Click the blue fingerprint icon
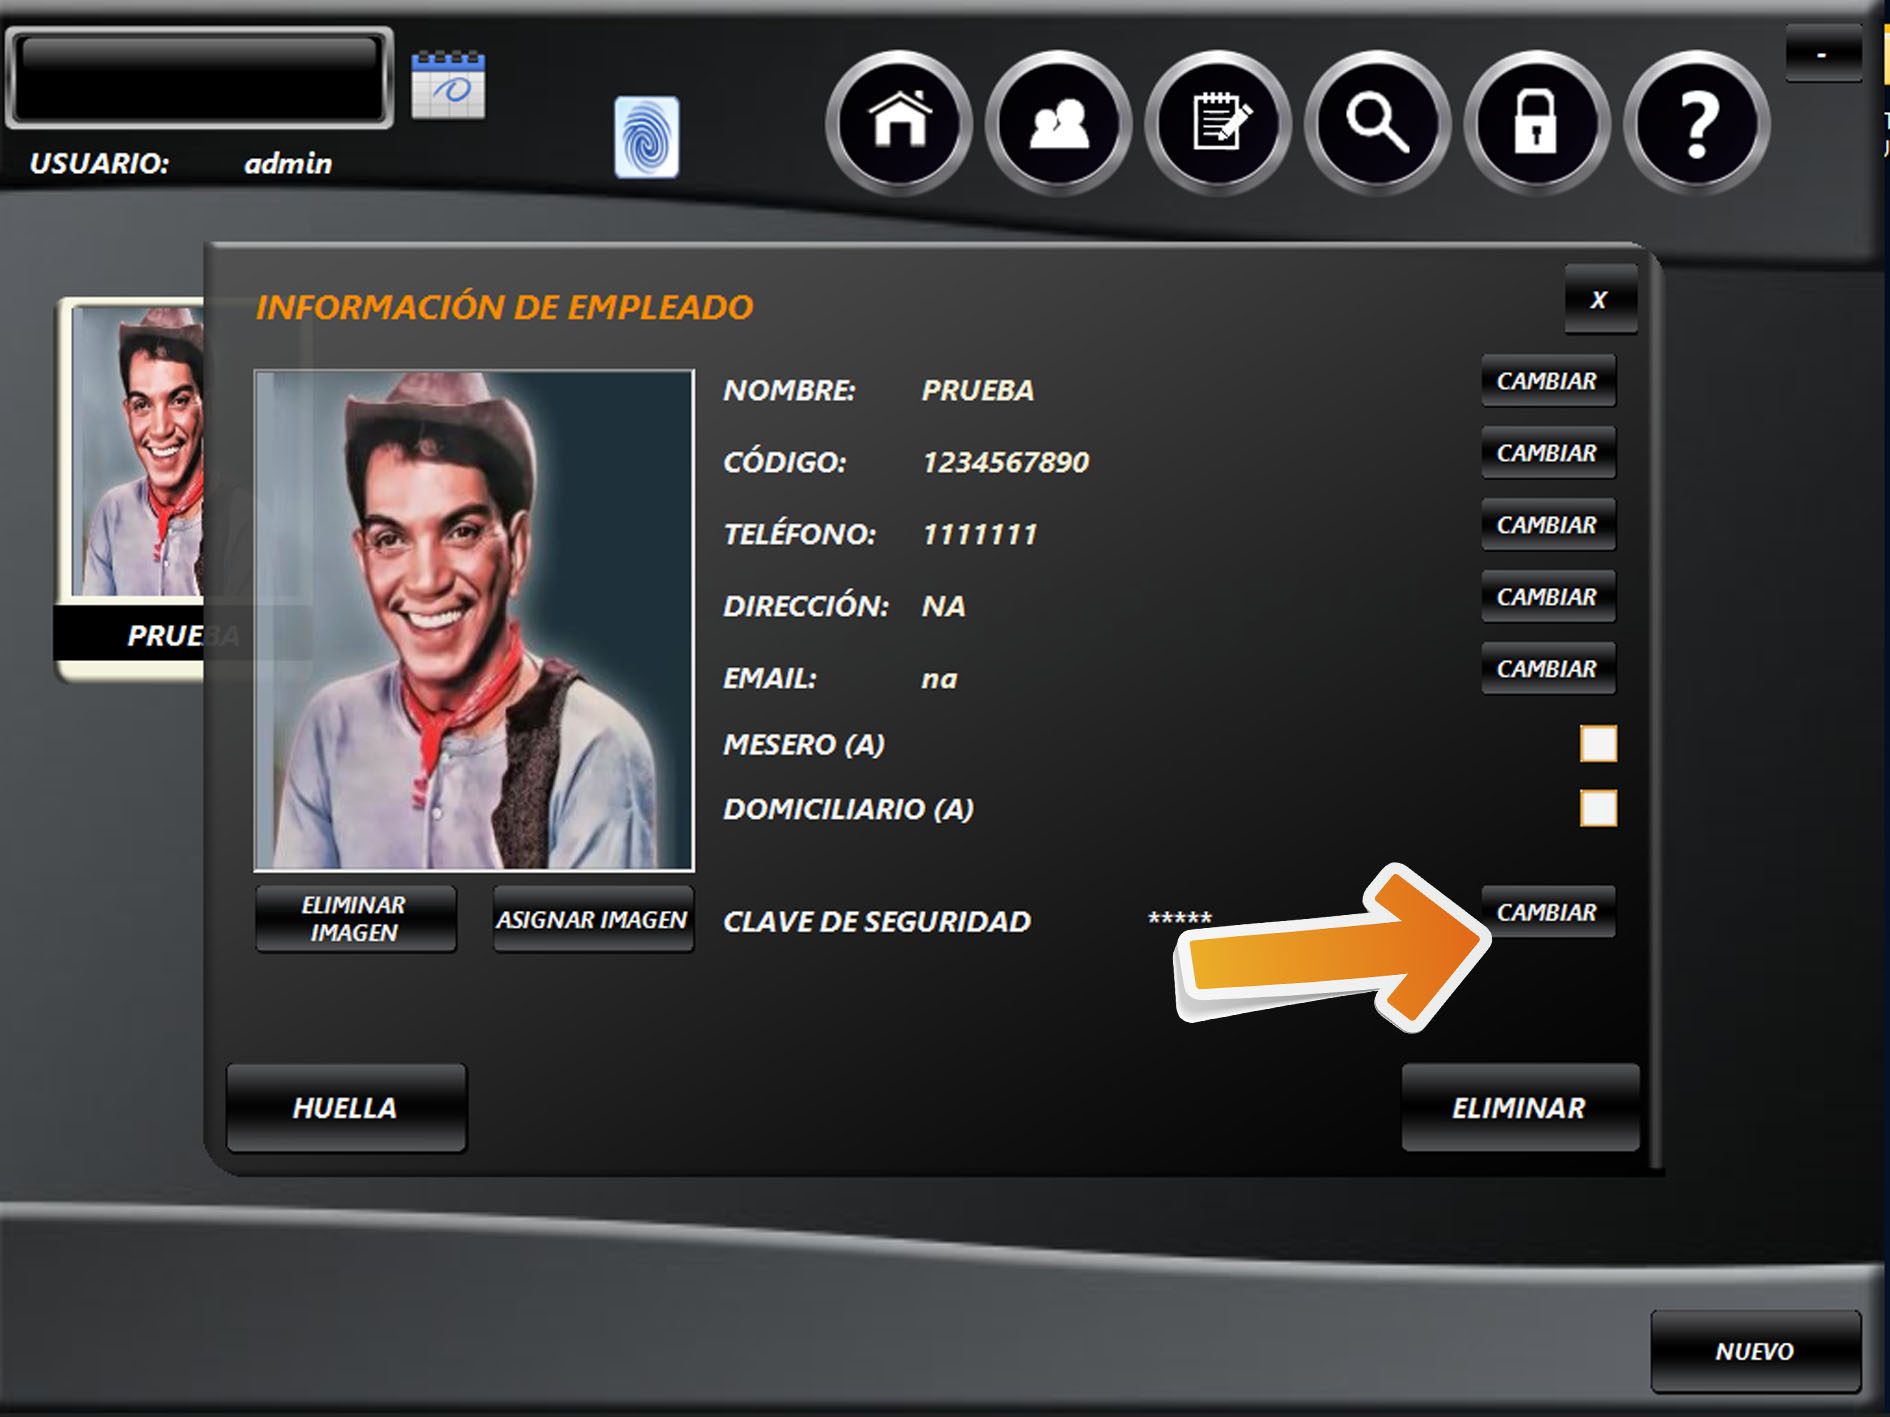Image resolution: width=1890 pixels, height=1417 pixels. tap(646, 137)
